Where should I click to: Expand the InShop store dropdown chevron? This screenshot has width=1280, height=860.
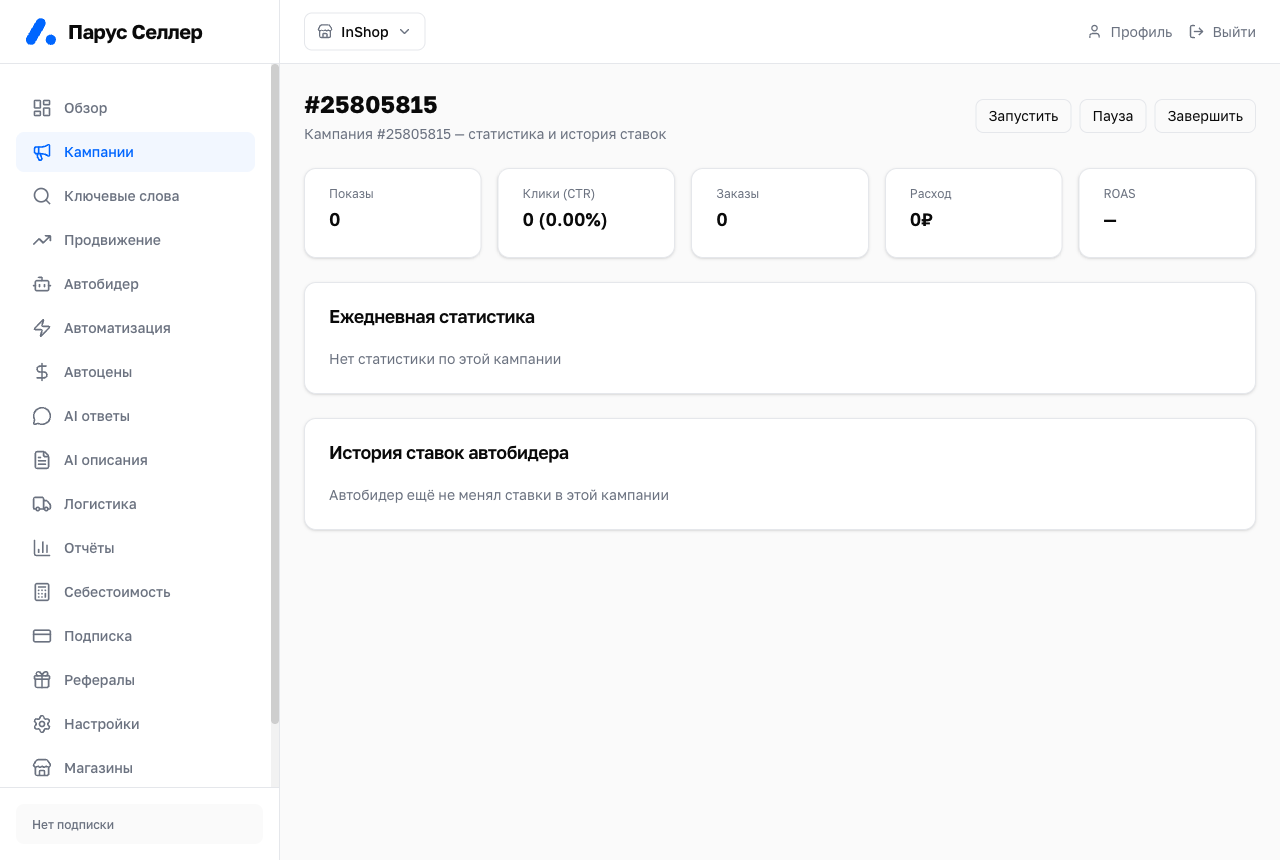pyautogui.click(x=405, y=32)
